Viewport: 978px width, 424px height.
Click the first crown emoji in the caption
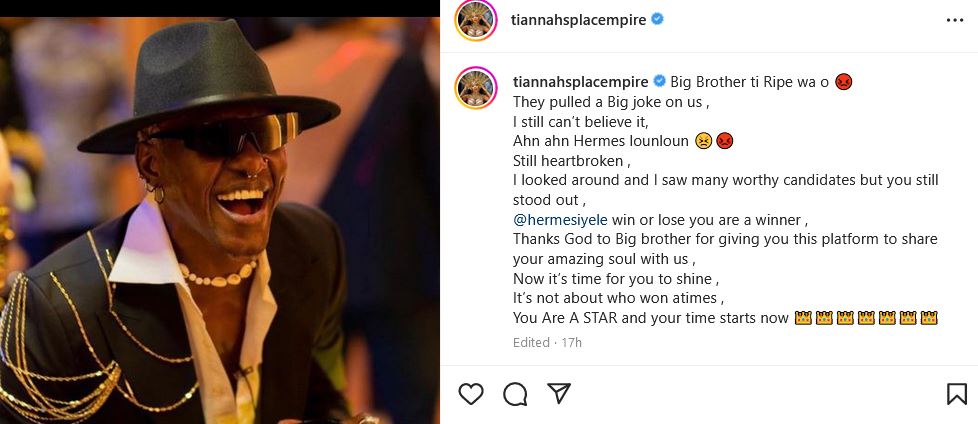click(x=802, y=319)
